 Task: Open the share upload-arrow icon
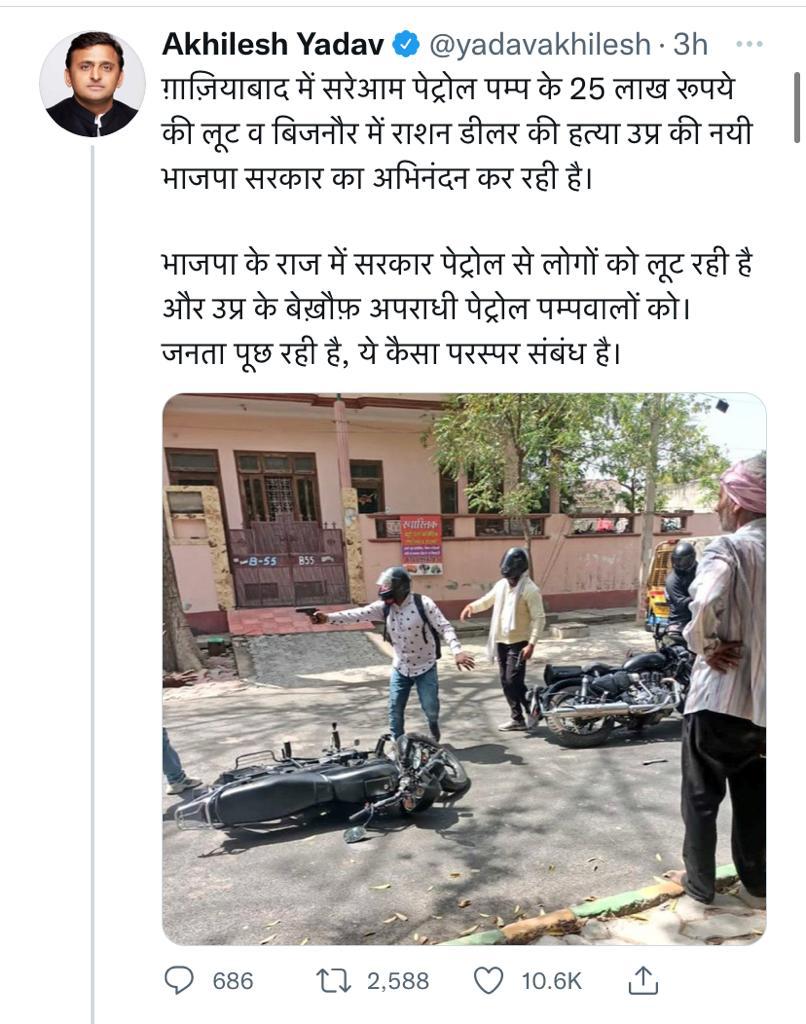click(643, 980)
